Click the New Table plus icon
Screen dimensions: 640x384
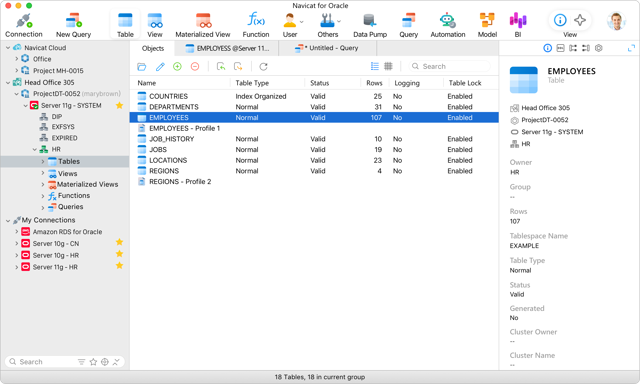(x=177, y=67)
